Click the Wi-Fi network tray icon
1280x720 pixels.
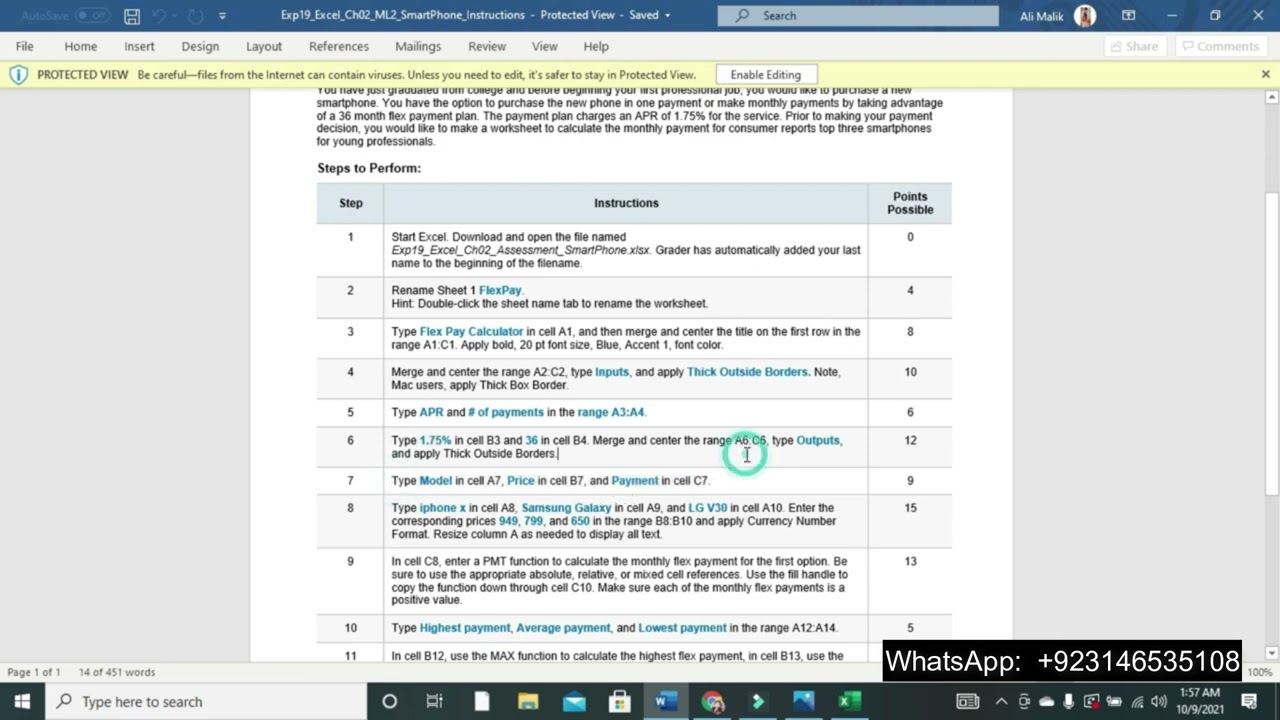1137,701
